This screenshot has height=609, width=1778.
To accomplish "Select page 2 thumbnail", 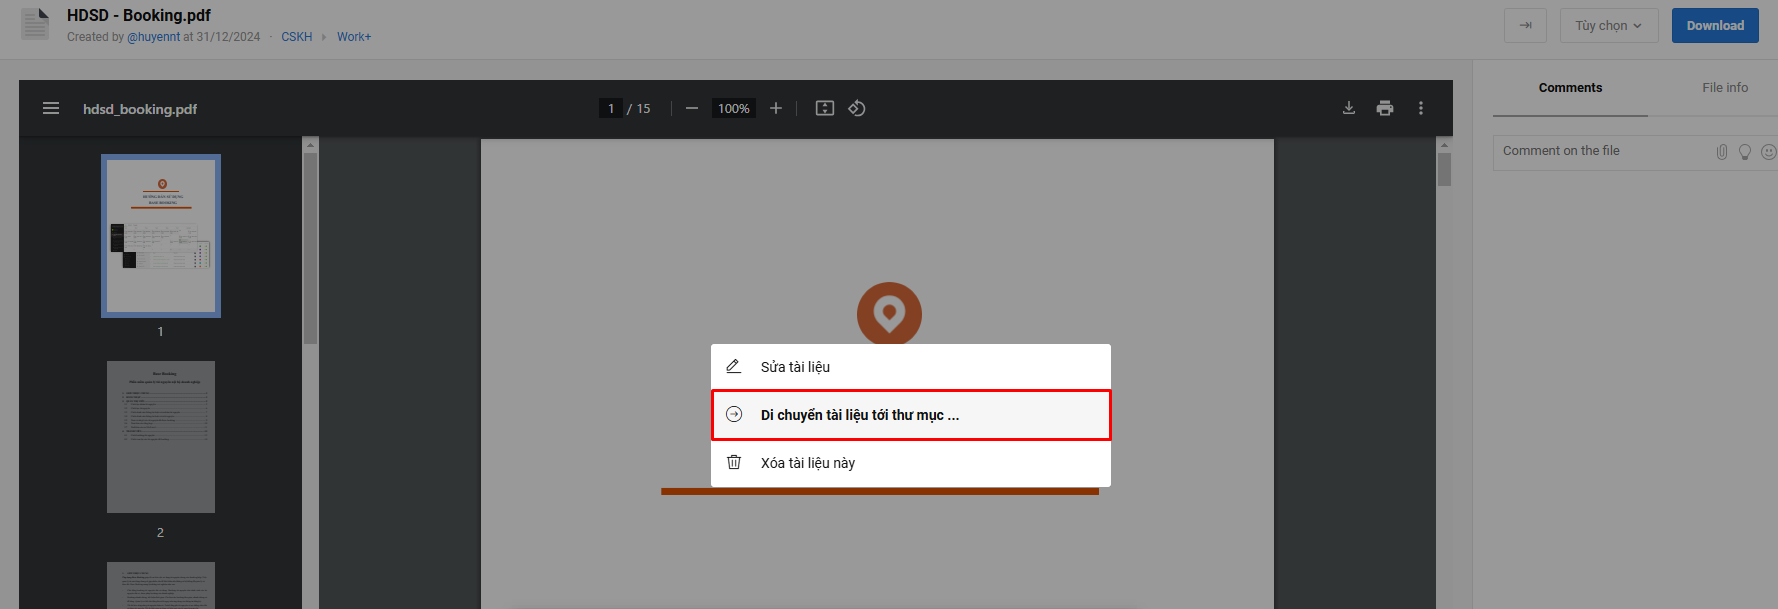I will pyautogui.click(x=161, y=437).
